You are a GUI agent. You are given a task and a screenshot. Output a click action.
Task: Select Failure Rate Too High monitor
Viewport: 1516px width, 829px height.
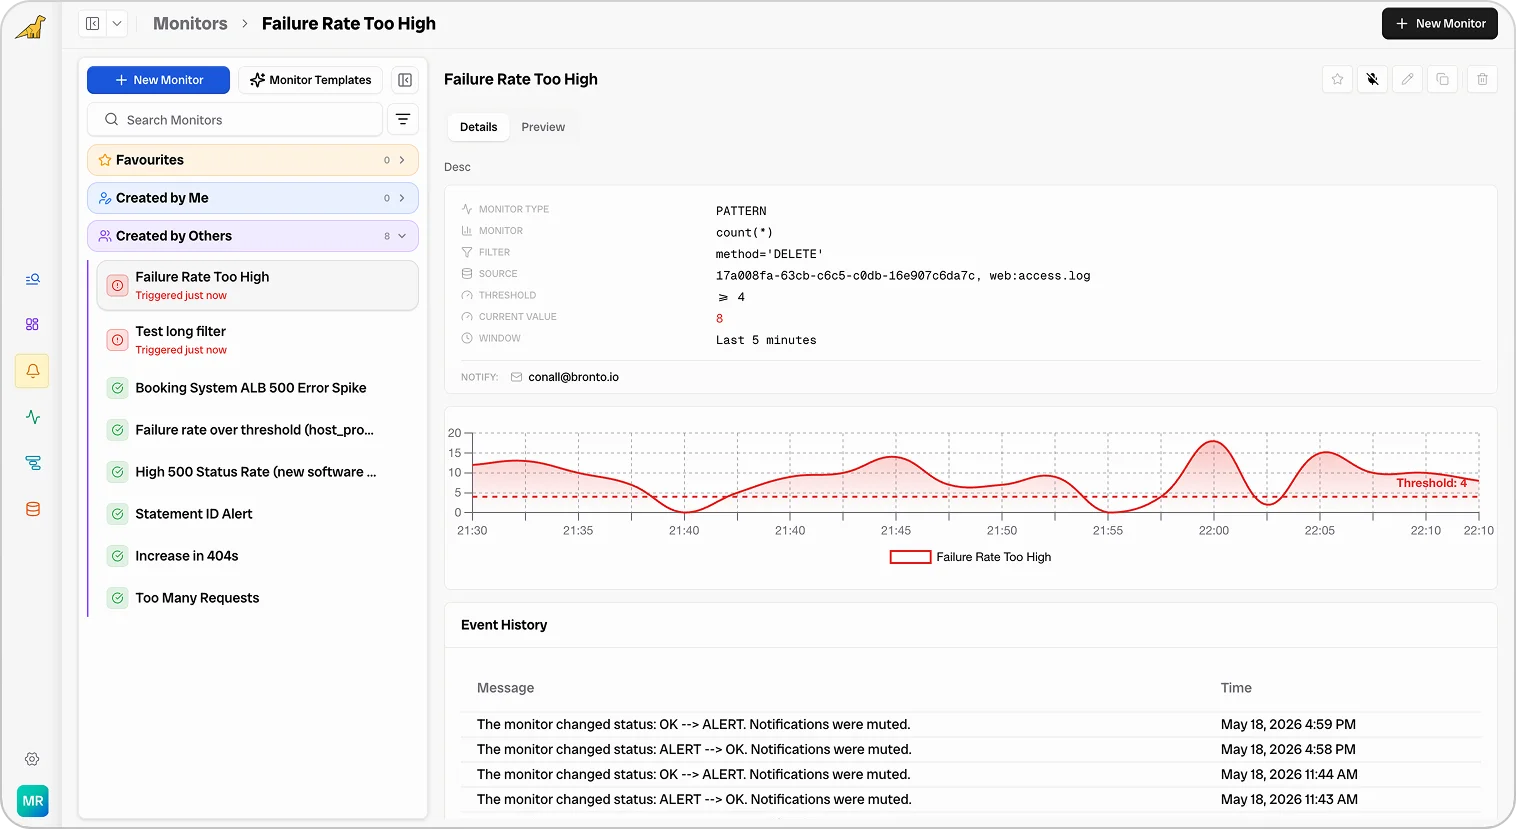coord(257,285)
